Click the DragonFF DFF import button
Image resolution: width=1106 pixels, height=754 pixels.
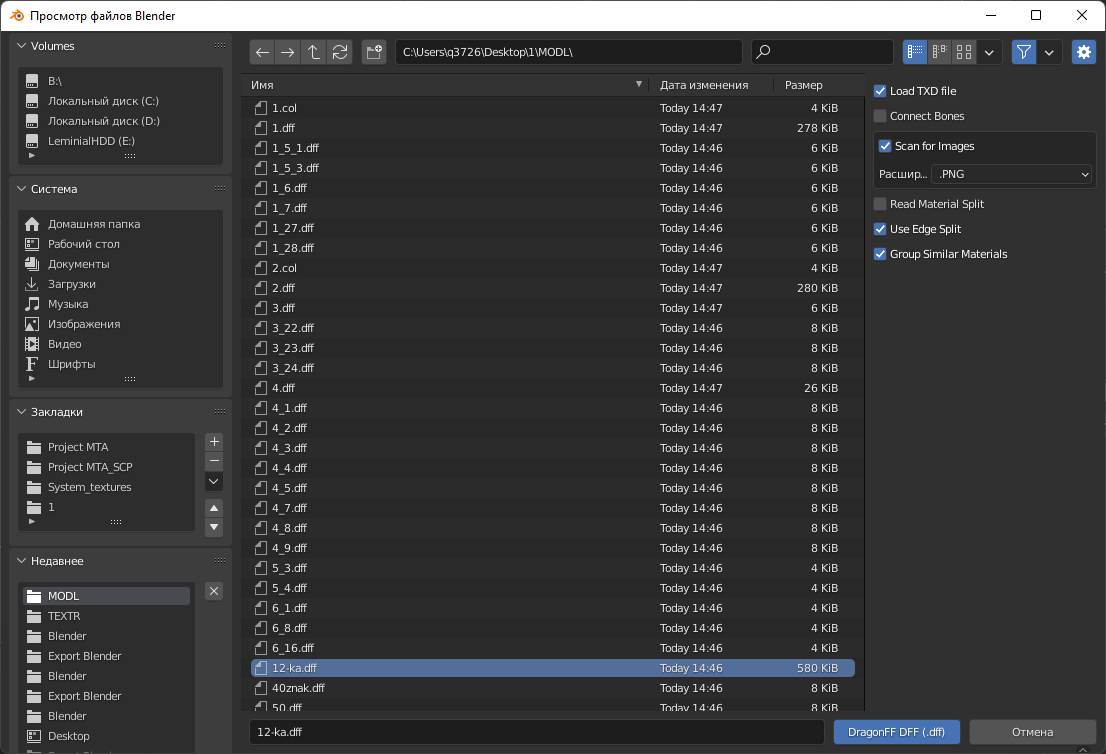[896, 732]
